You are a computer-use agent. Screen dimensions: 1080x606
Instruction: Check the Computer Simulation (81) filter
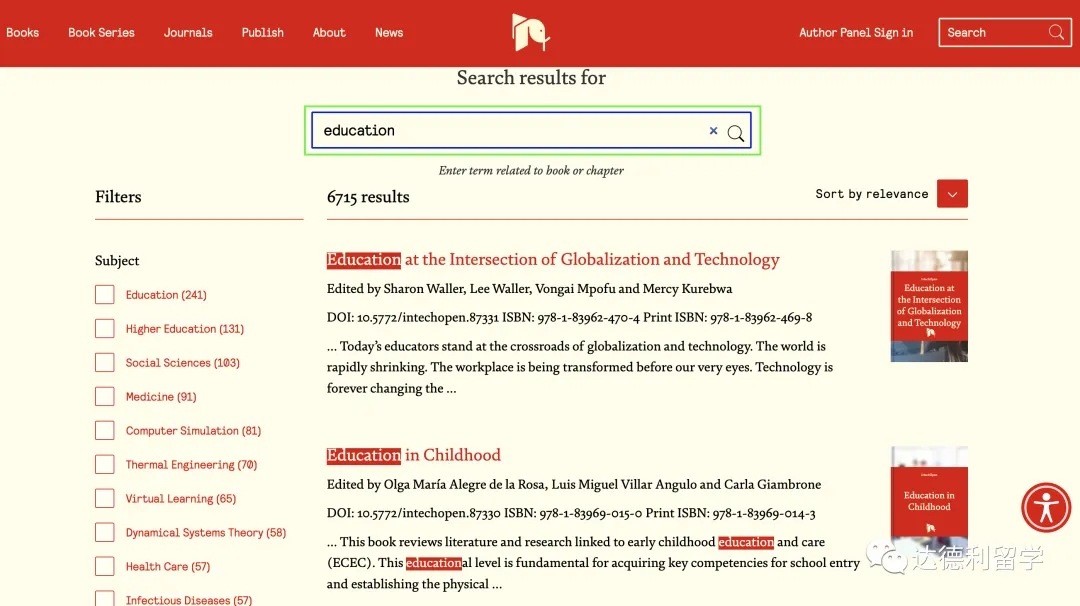point(105,430)
